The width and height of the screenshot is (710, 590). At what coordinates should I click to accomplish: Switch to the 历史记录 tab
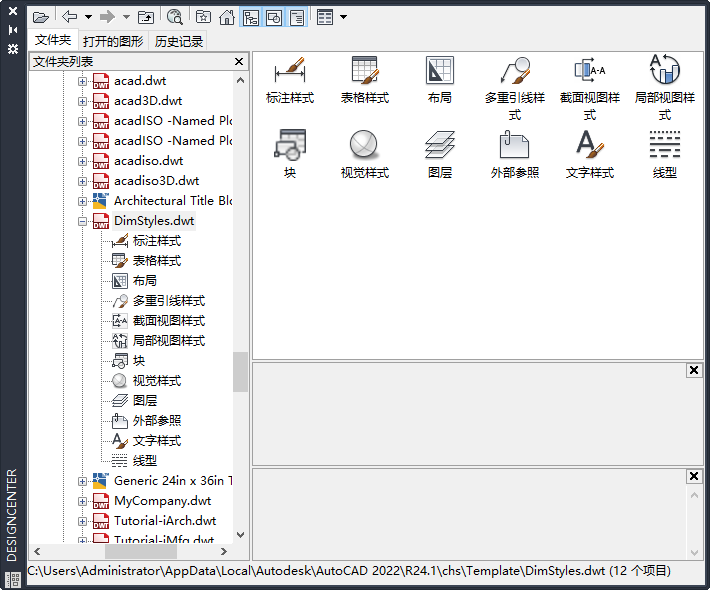click(x=178, y=41)
